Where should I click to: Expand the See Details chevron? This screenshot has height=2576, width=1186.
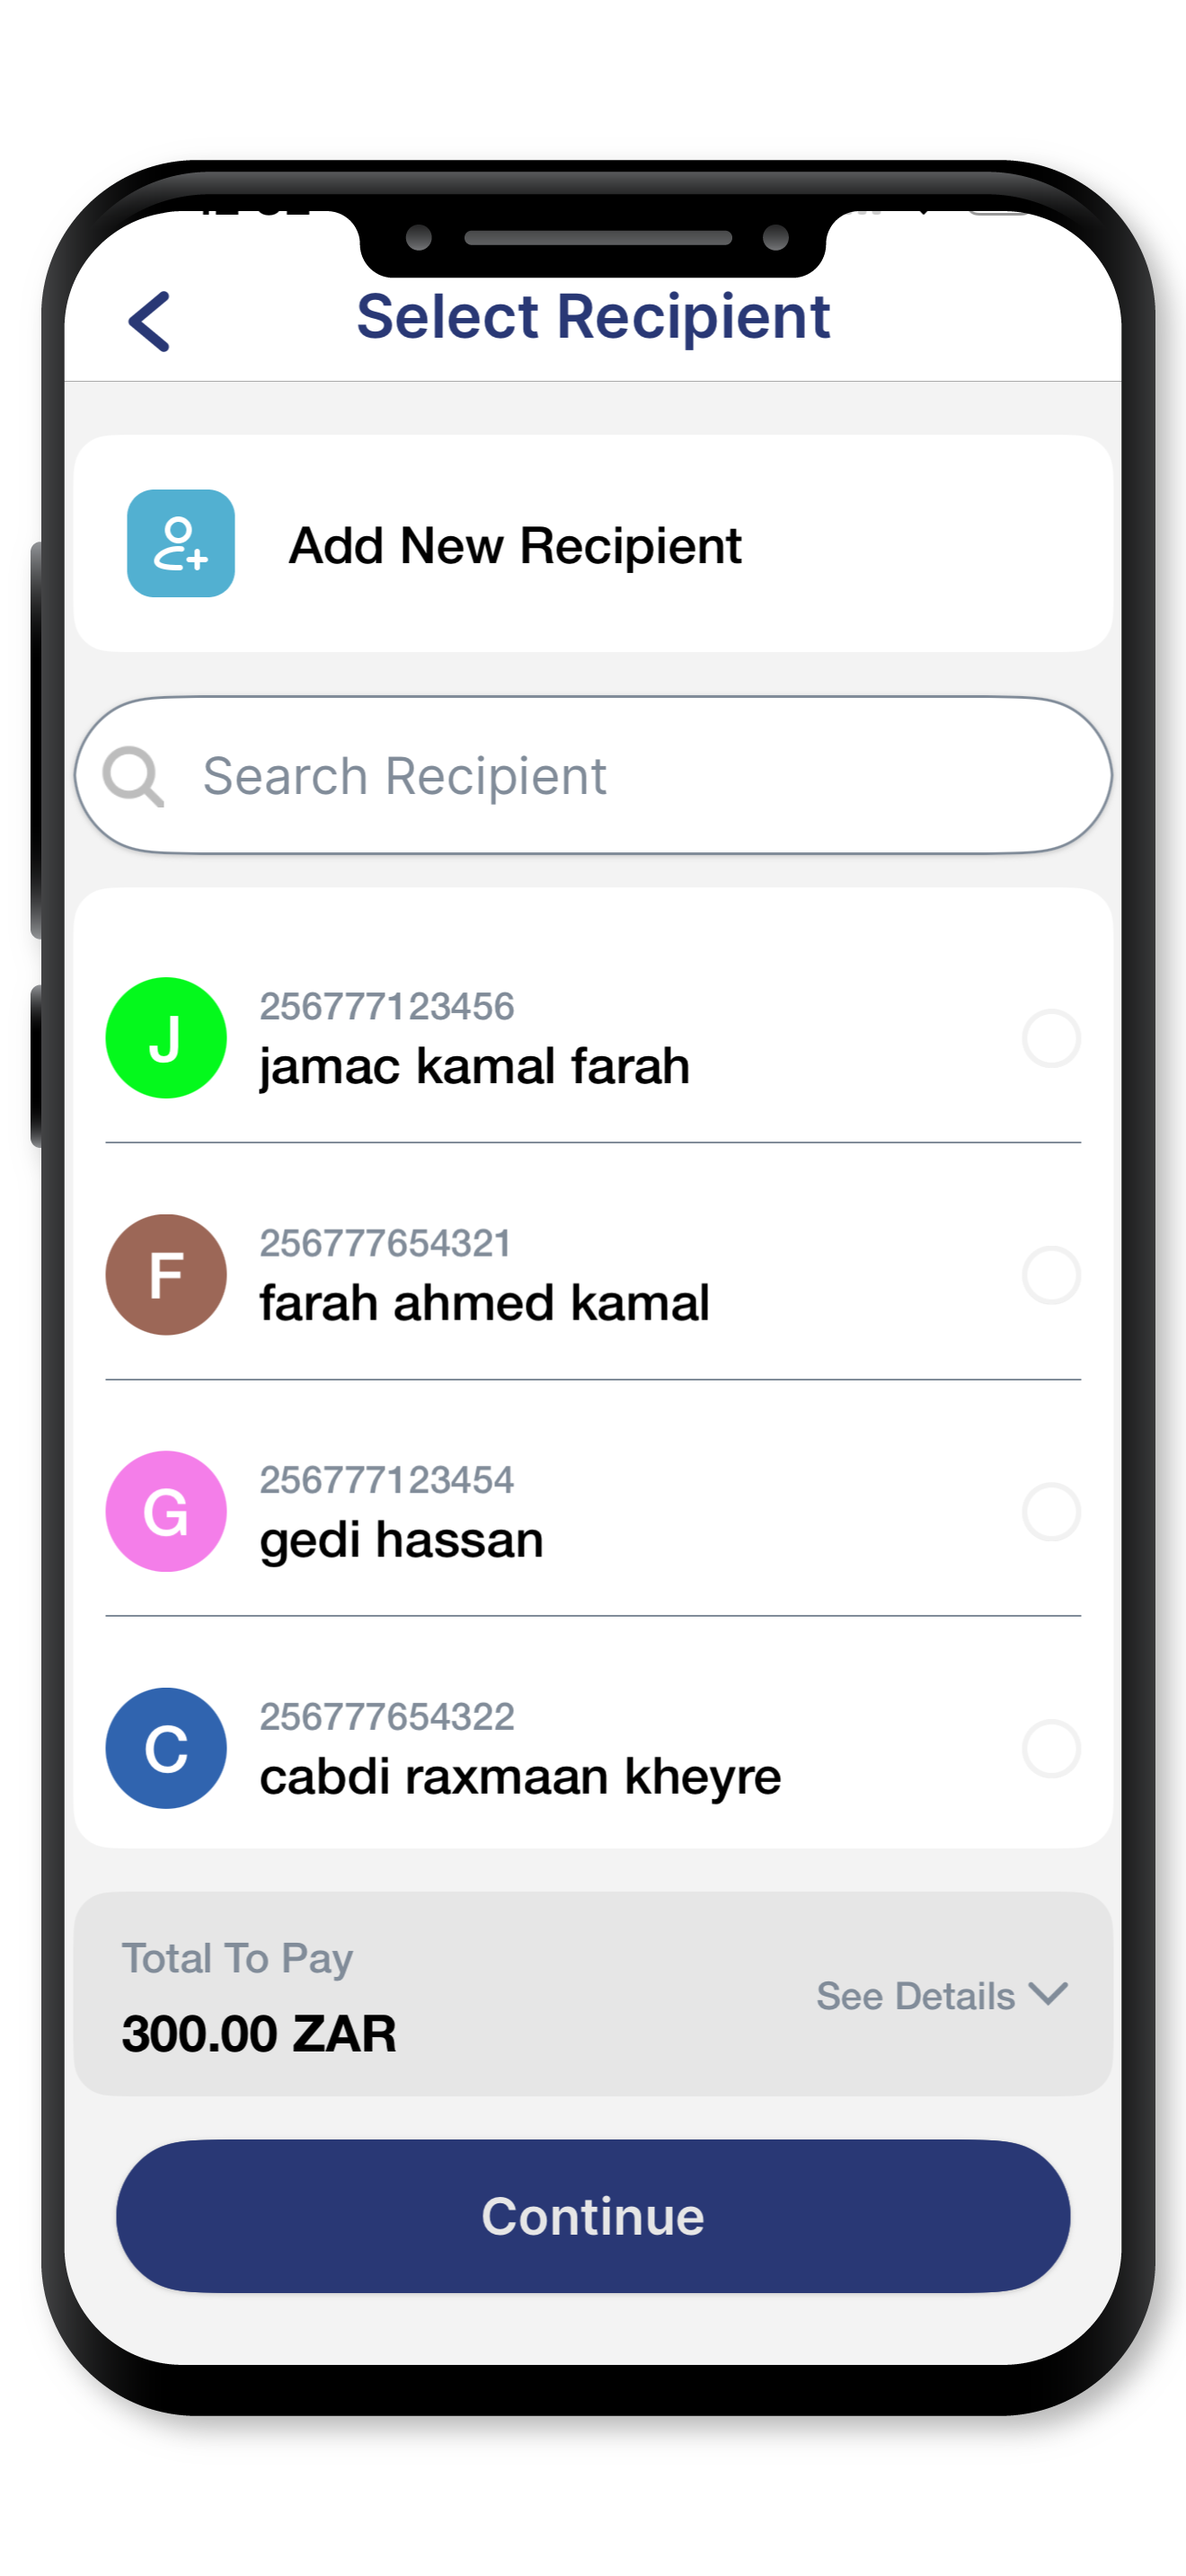coord(1048,1994)
